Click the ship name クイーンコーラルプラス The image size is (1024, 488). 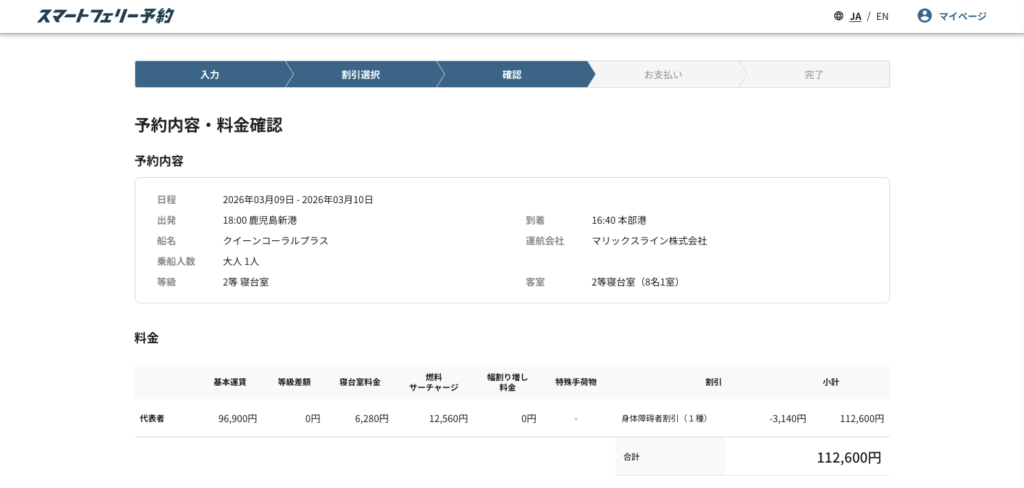pyautogui.click(x=276, y=241)
